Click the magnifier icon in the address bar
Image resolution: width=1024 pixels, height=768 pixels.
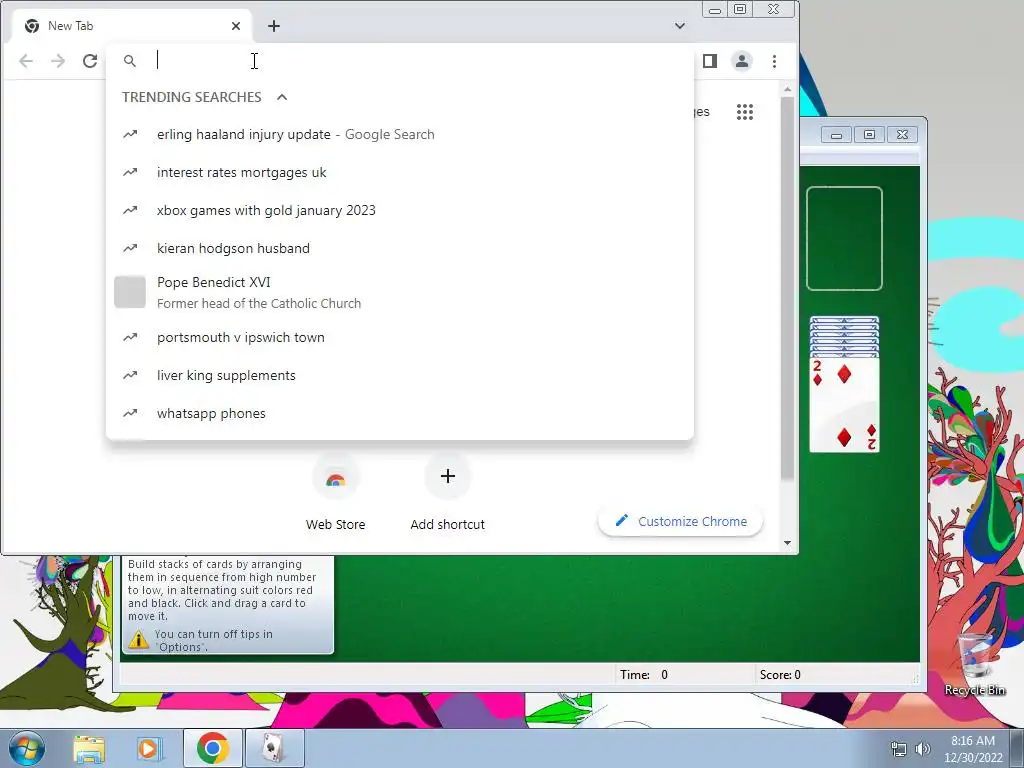[130, 61]
